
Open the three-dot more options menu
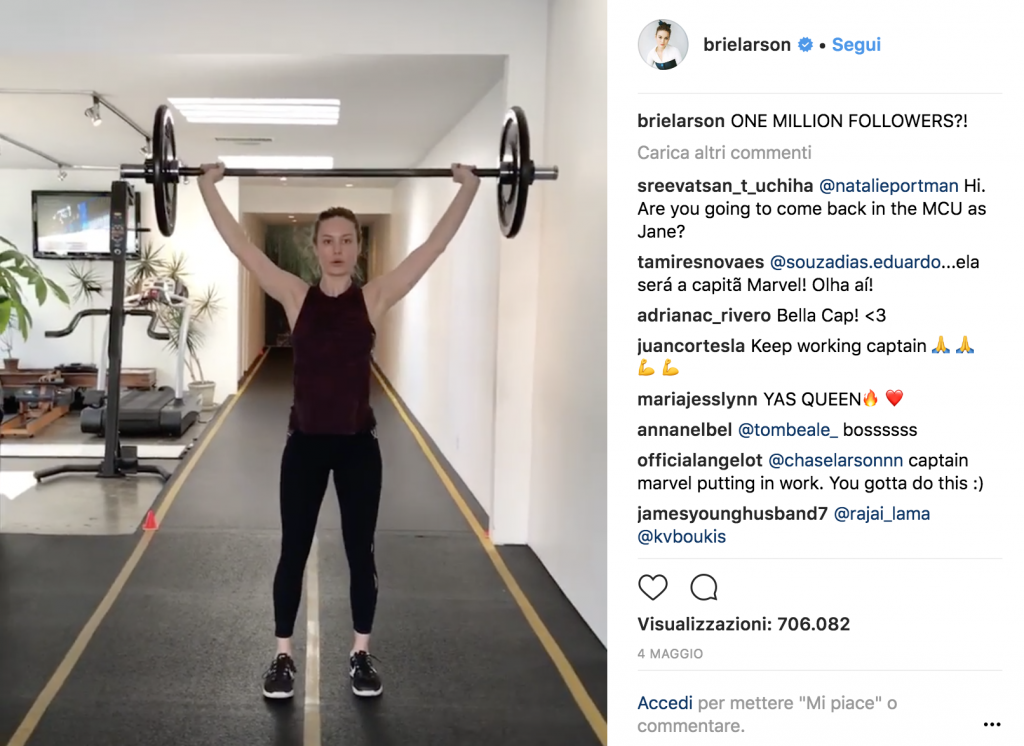[x=992, y=724]
